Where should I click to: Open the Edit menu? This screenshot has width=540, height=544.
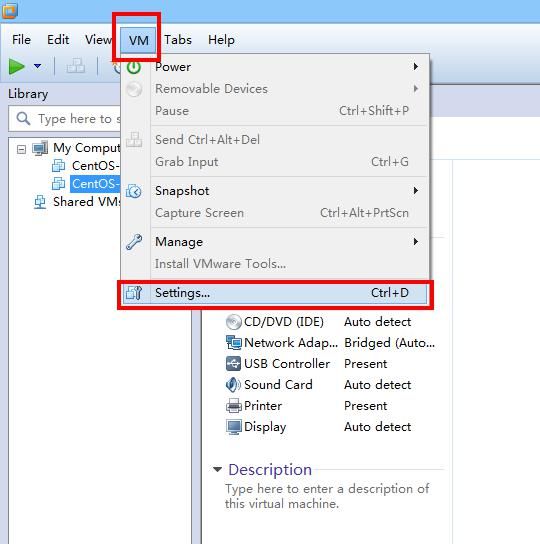click(x=58, y=40)
